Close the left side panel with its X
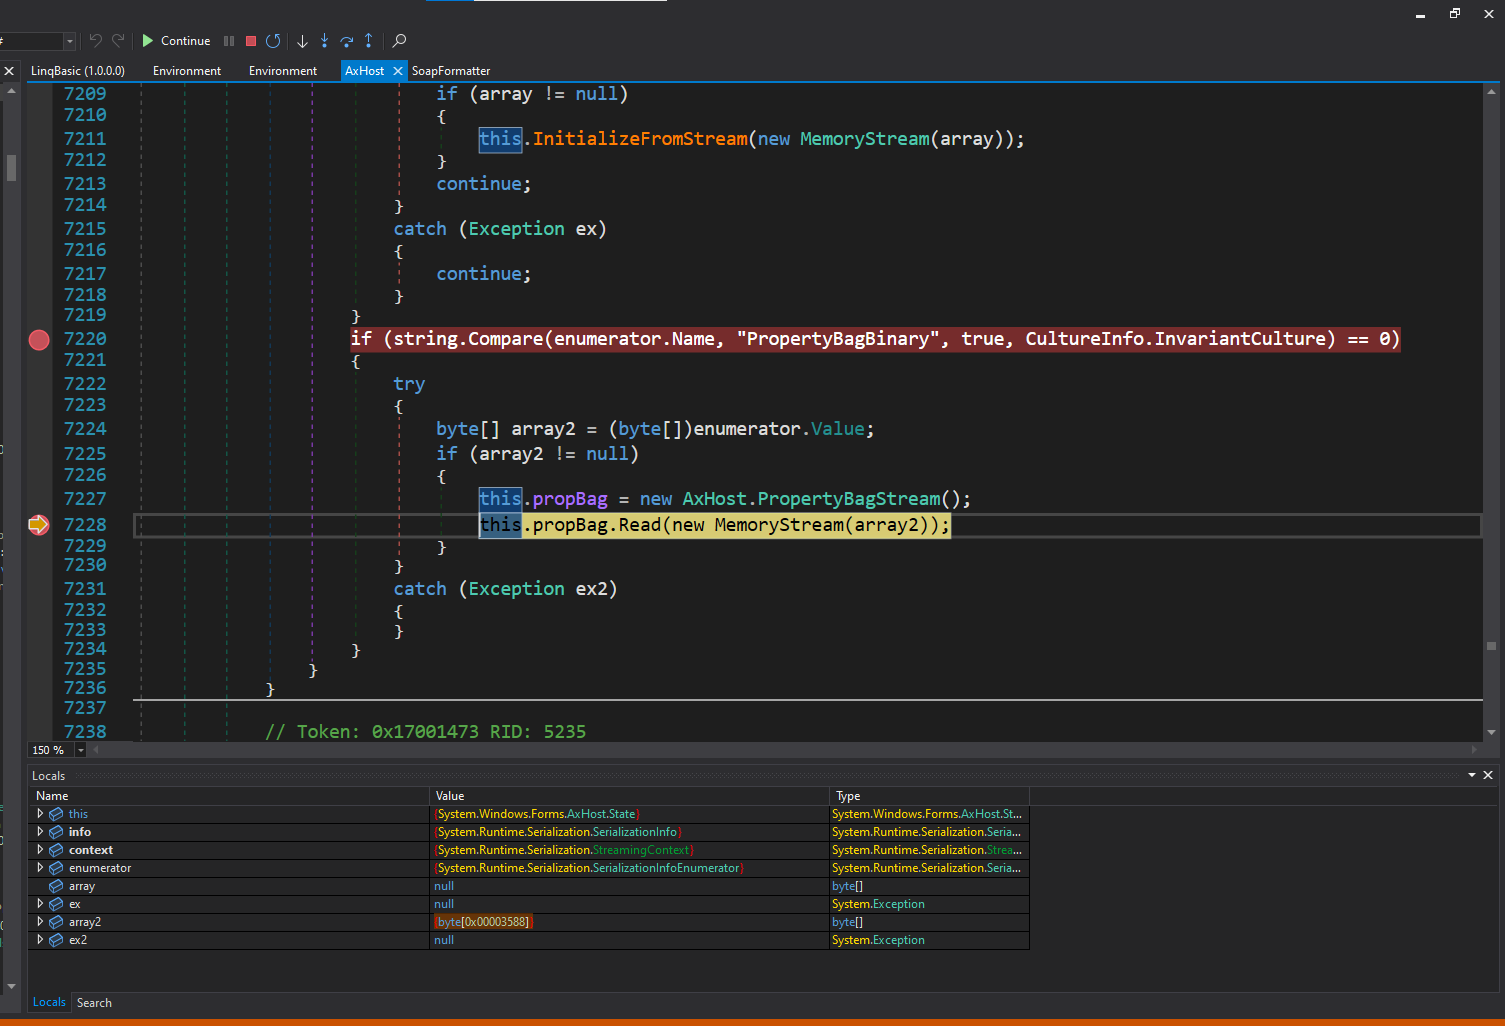 [x=9, y=71]
